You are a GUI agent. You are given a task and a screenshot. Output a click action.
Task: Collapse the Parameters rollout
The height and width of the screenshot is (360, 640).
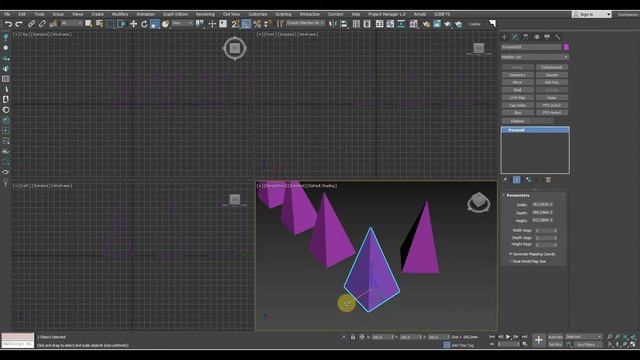518,196
